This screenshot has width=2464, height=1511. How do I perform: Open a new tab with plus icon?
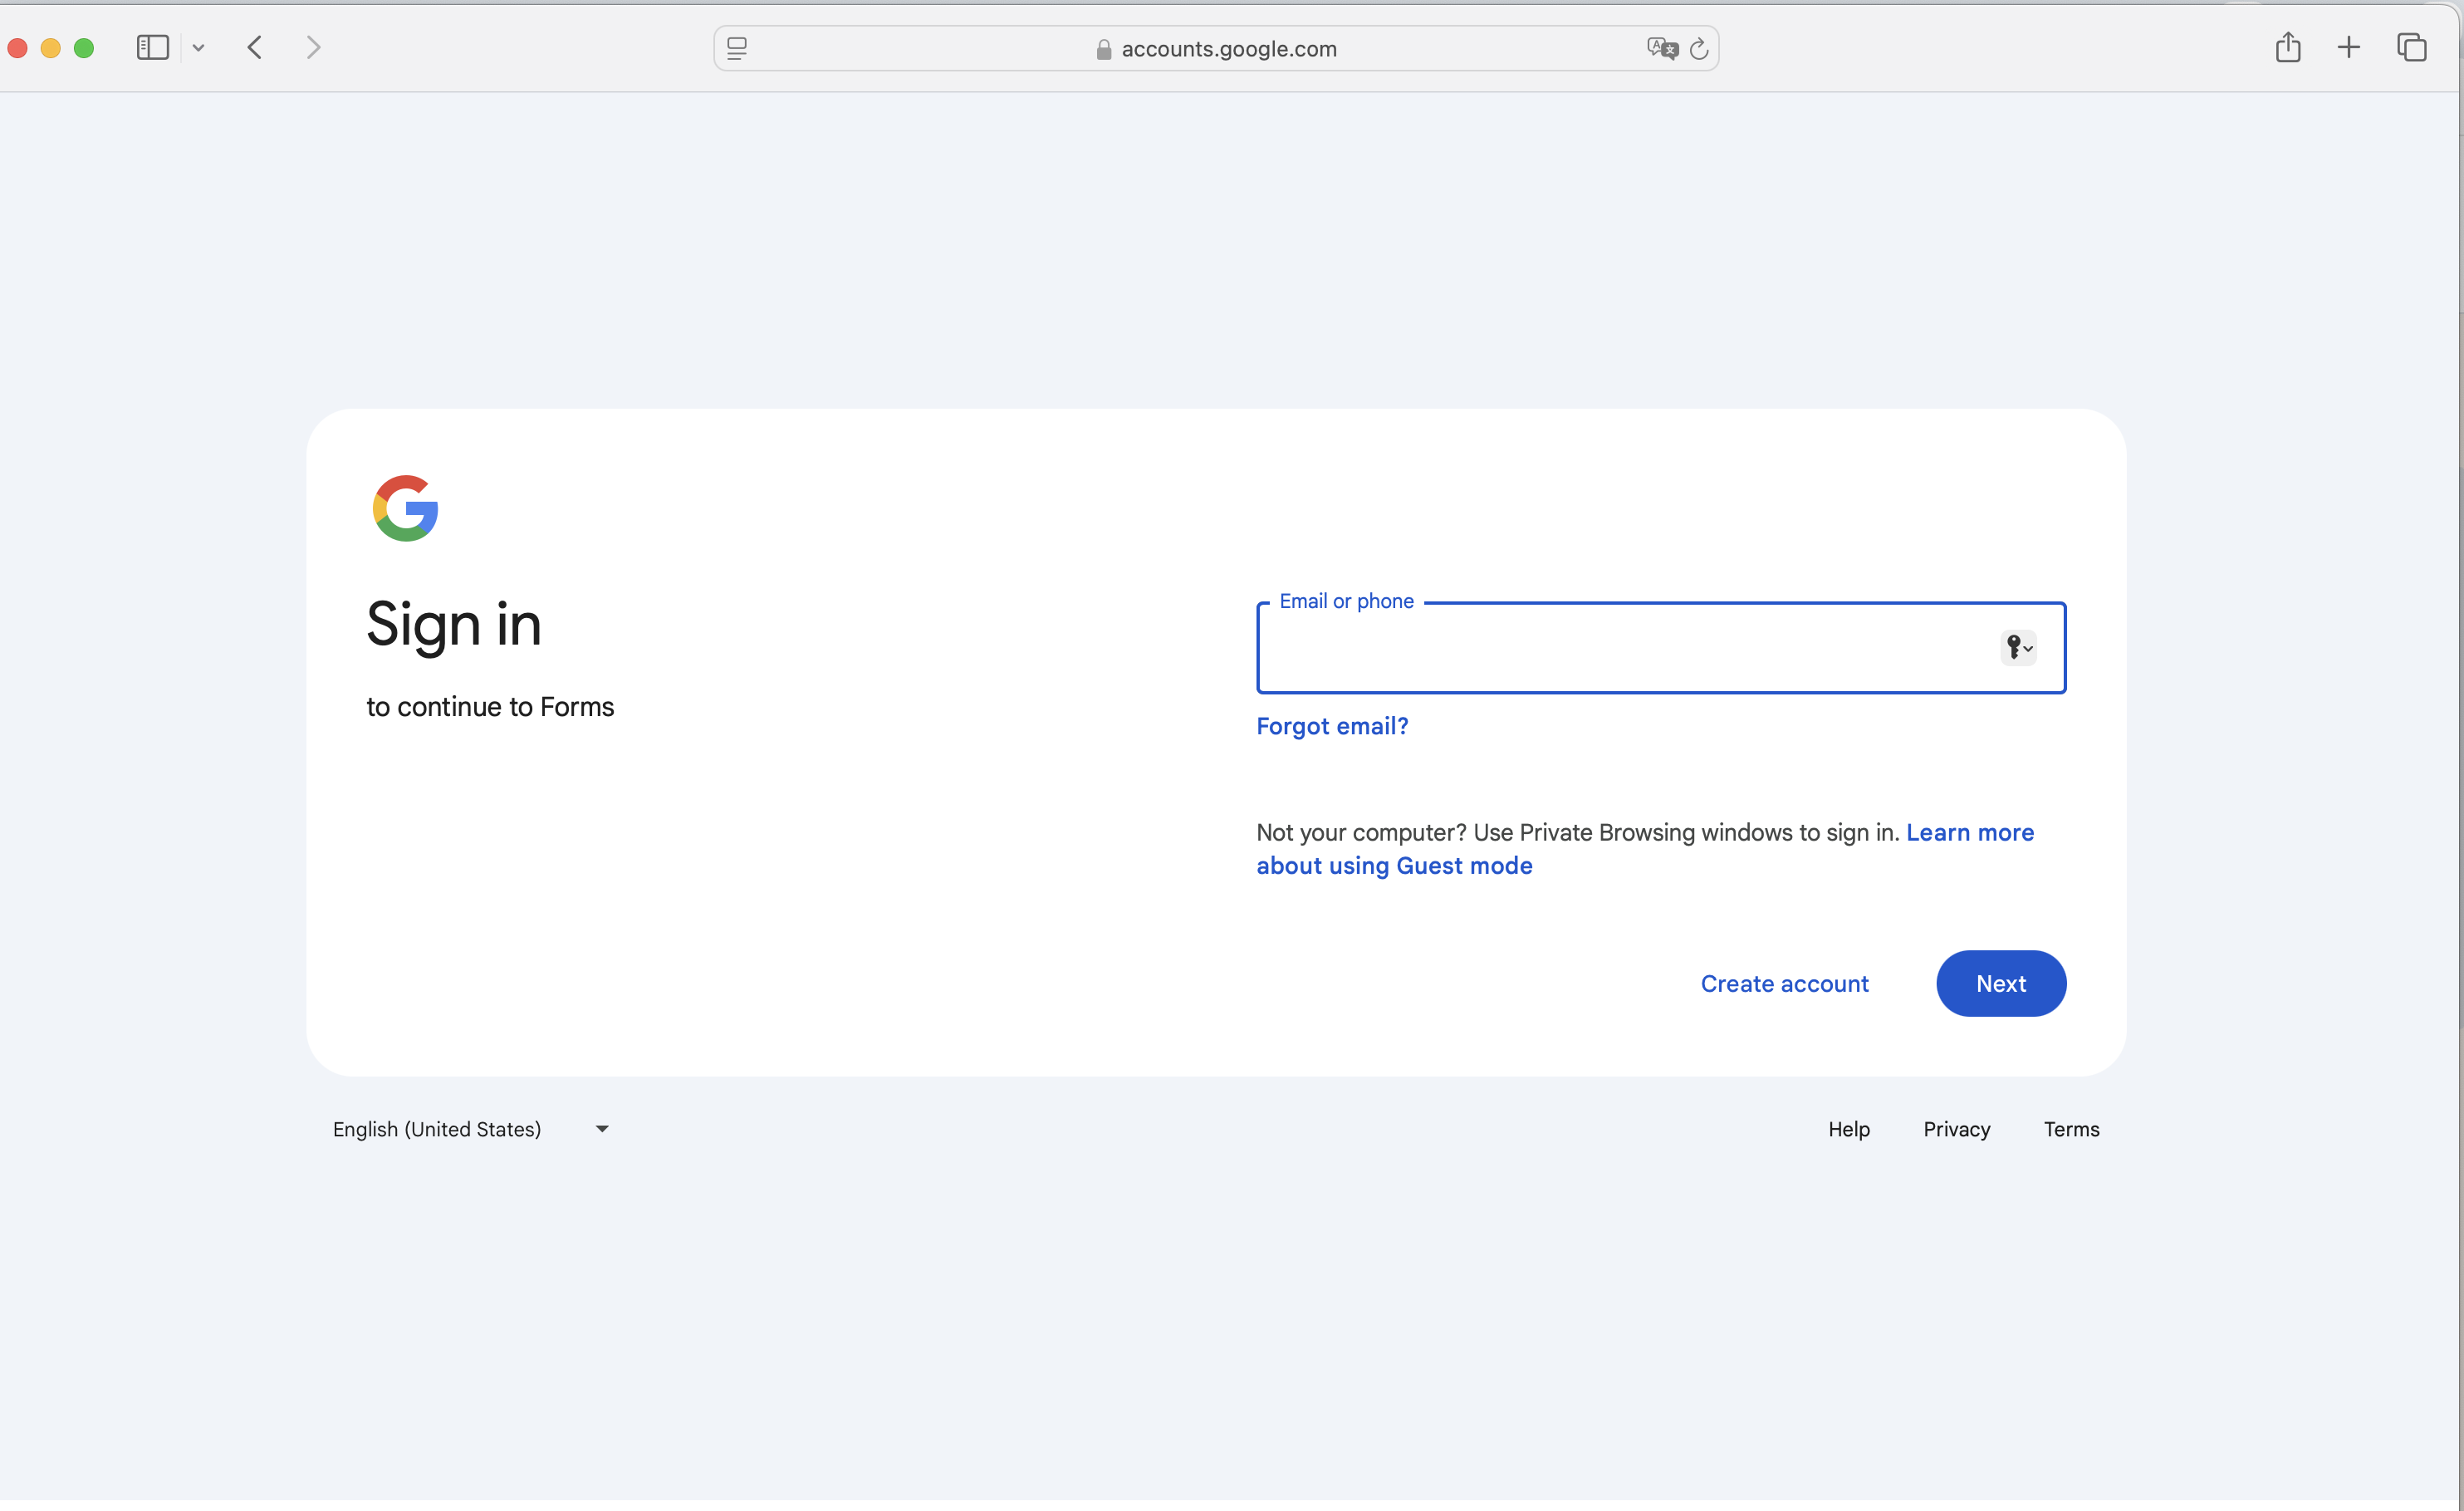(2349, 48)
